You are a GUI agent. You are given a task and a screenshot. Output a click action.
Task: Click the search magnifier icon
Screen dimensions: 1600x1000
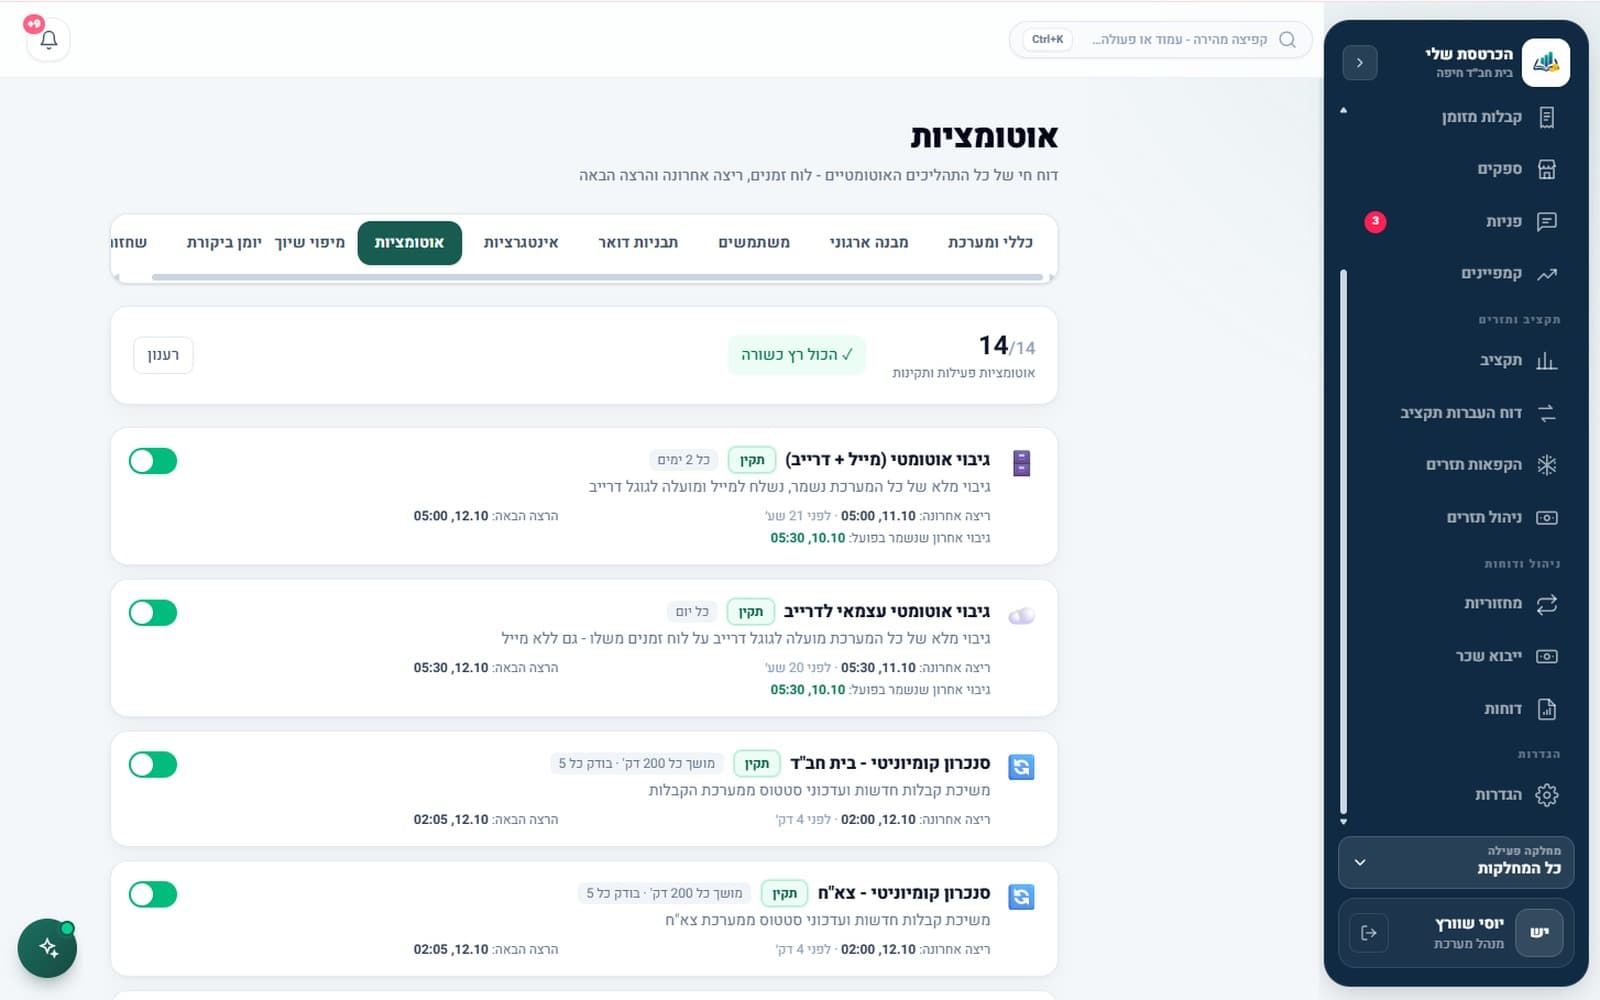[x=1287, y=40]
